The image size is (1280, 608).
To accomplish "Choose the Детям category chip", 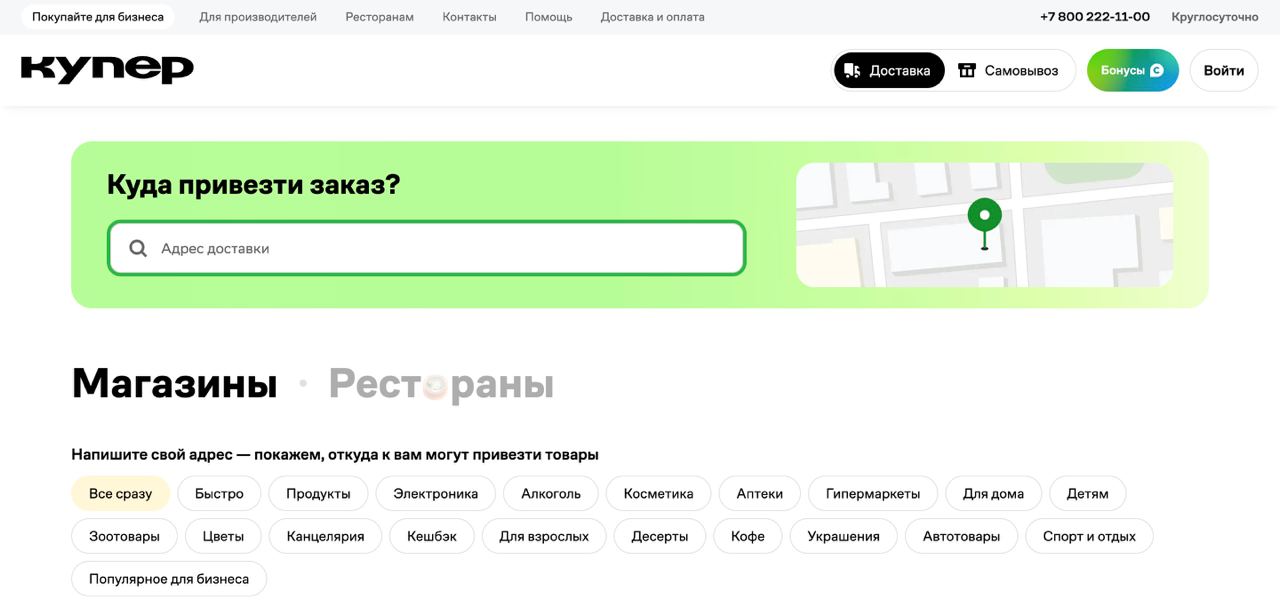I will [x=1088, y=494].
